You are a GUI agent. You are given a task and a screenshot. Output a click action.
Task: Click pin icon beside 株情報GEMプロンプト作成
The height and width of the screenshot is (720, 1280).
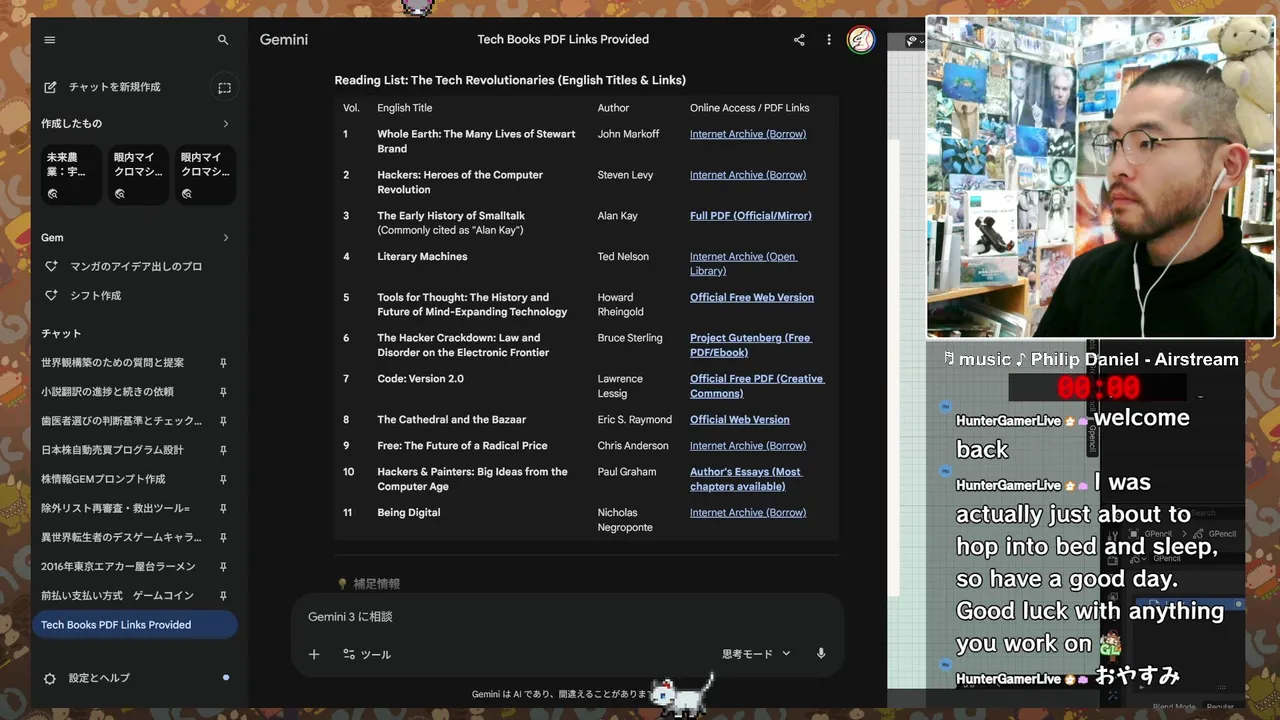pyautogui.click(x=223, y=479)
